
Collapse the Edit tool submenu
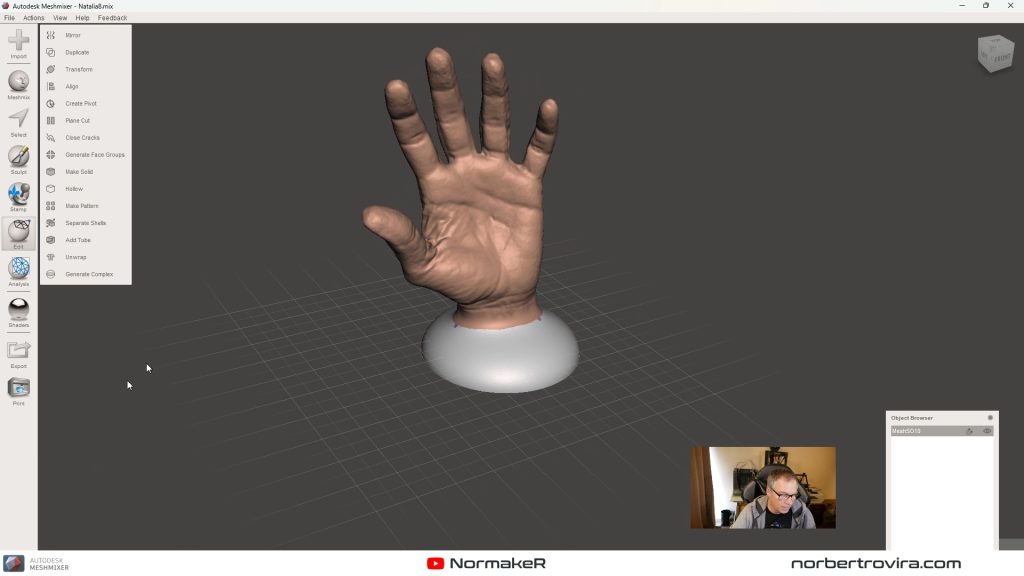[x=18, y=232]
